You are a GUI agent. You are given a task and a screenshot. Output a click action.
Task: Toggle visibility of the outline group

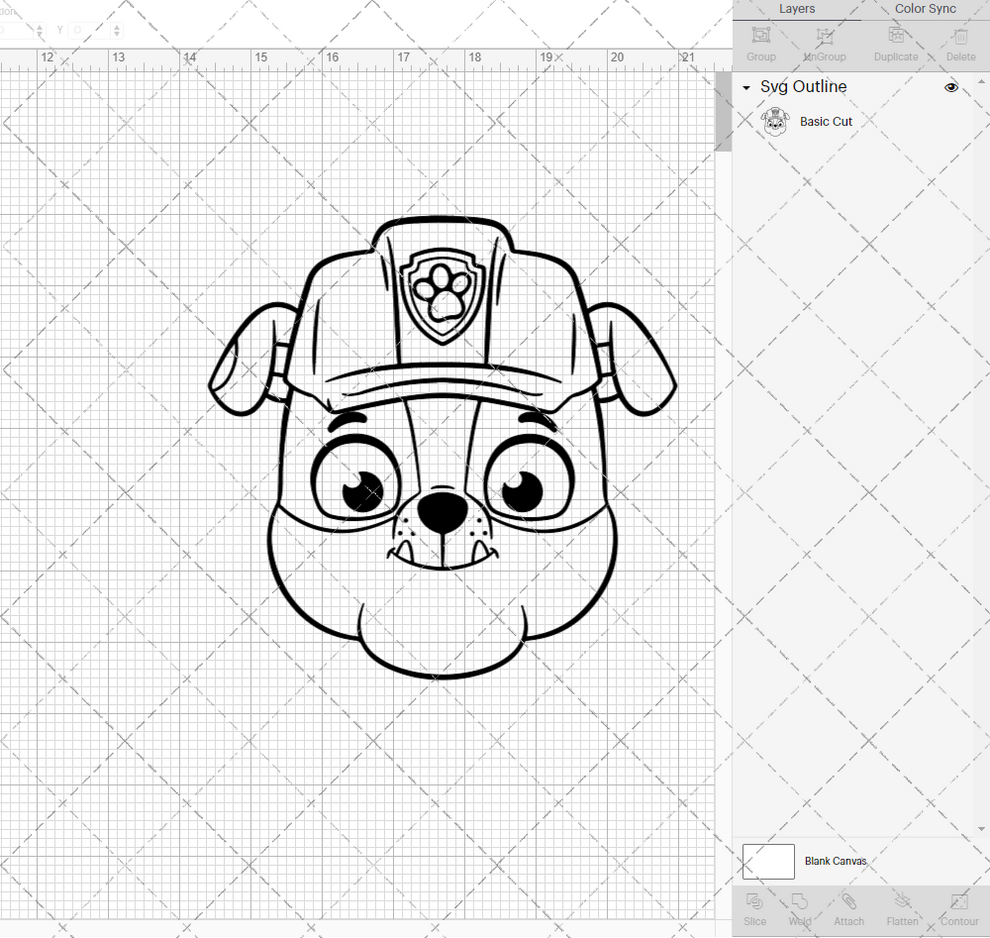[x=950, y=87]
